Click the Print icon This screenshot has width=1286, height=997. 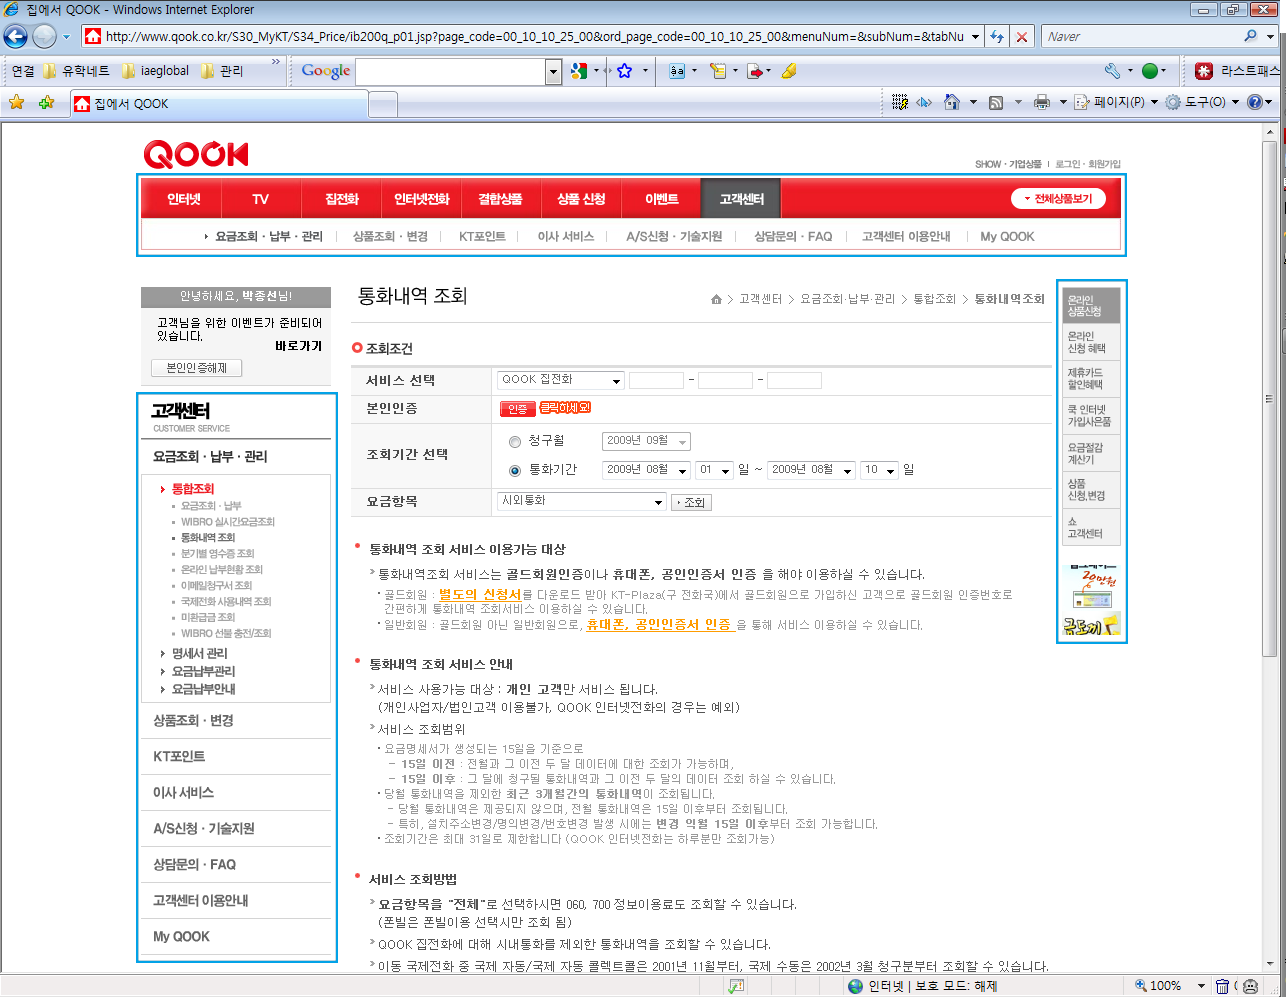1041,102
